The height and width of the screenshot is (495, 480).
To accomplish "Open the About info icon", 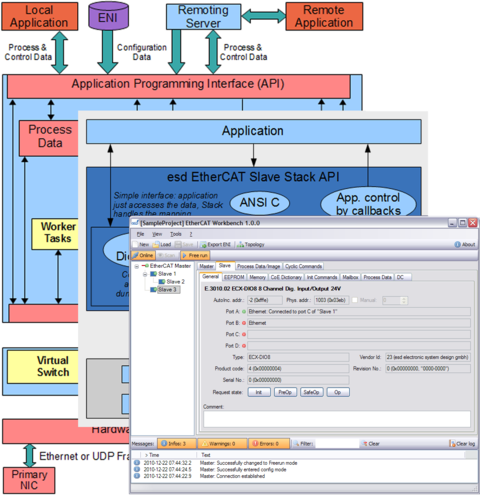I will click(x=457, y=244).
